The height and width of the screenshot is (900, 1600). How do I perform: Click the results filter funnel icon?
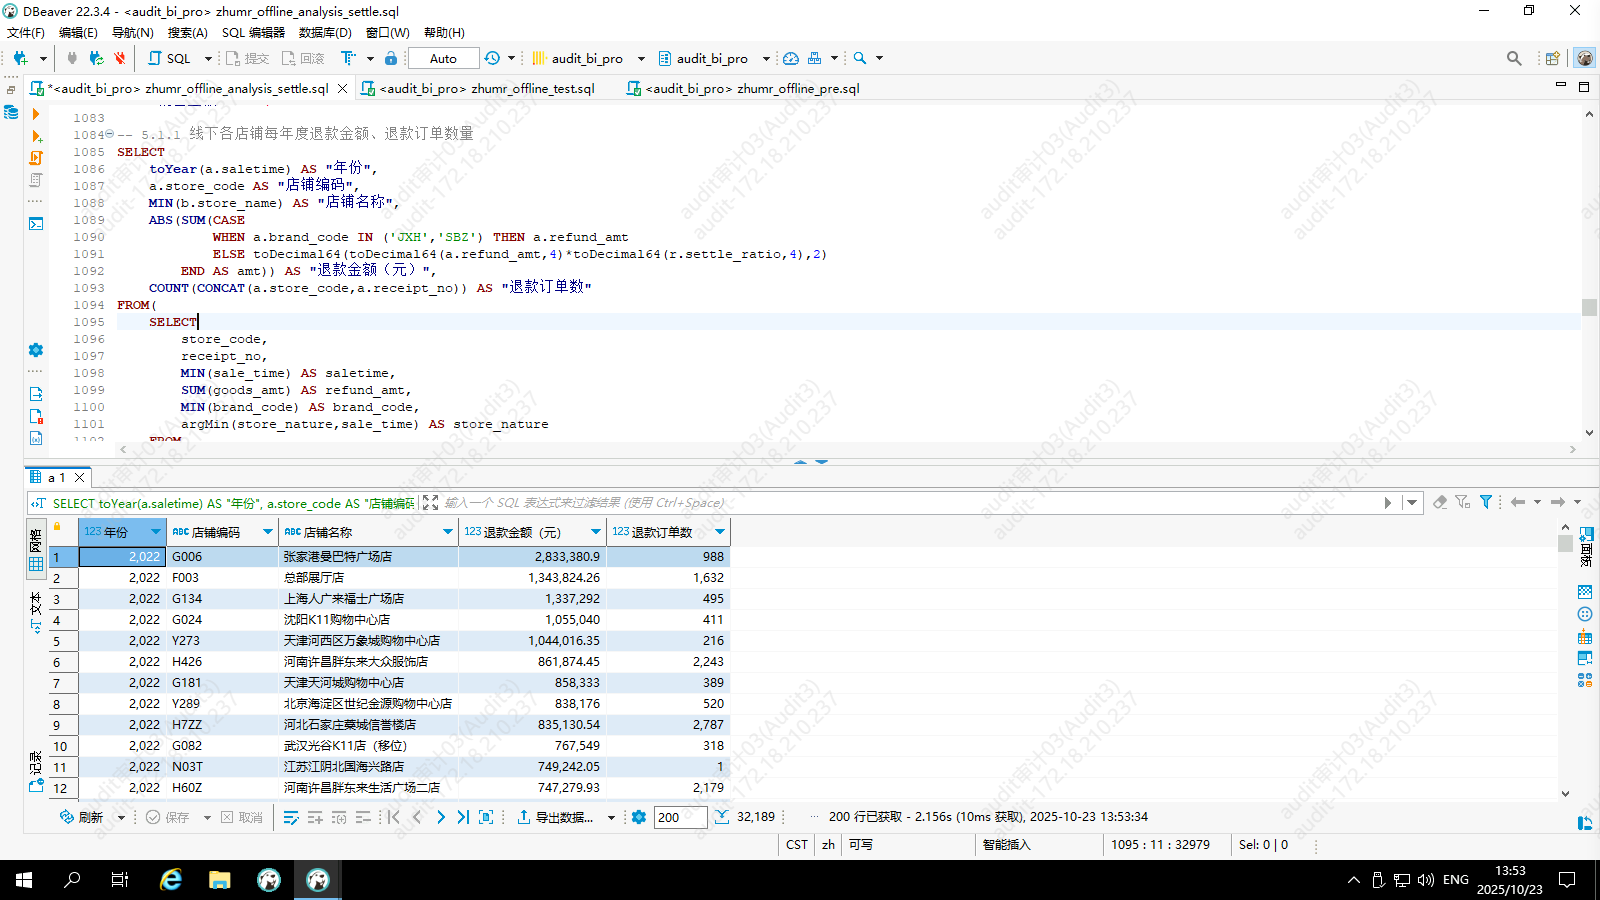pos(1486,502)
